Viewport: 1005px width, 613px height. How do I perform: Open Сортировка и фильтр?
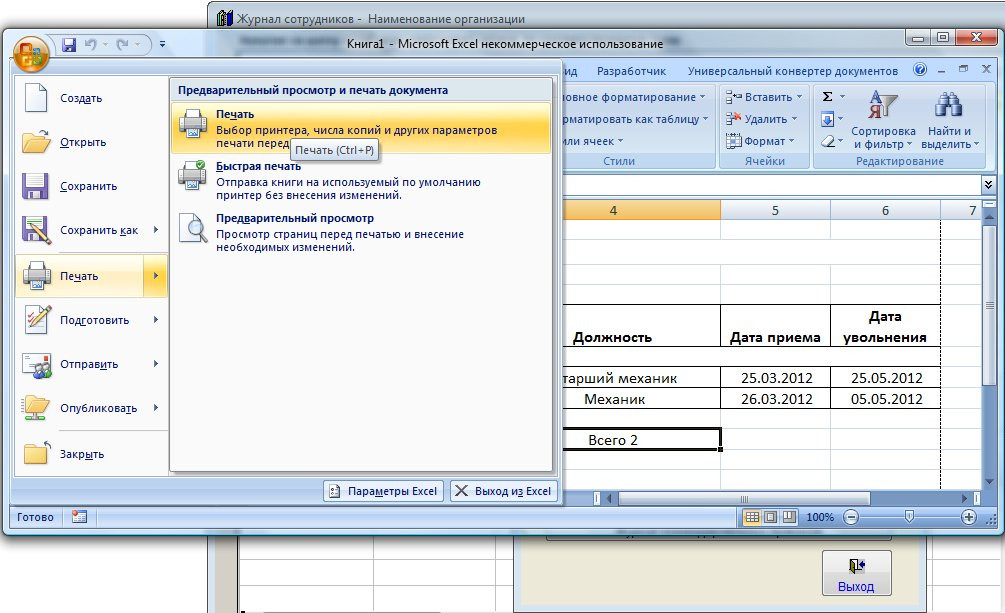point(883,121)
